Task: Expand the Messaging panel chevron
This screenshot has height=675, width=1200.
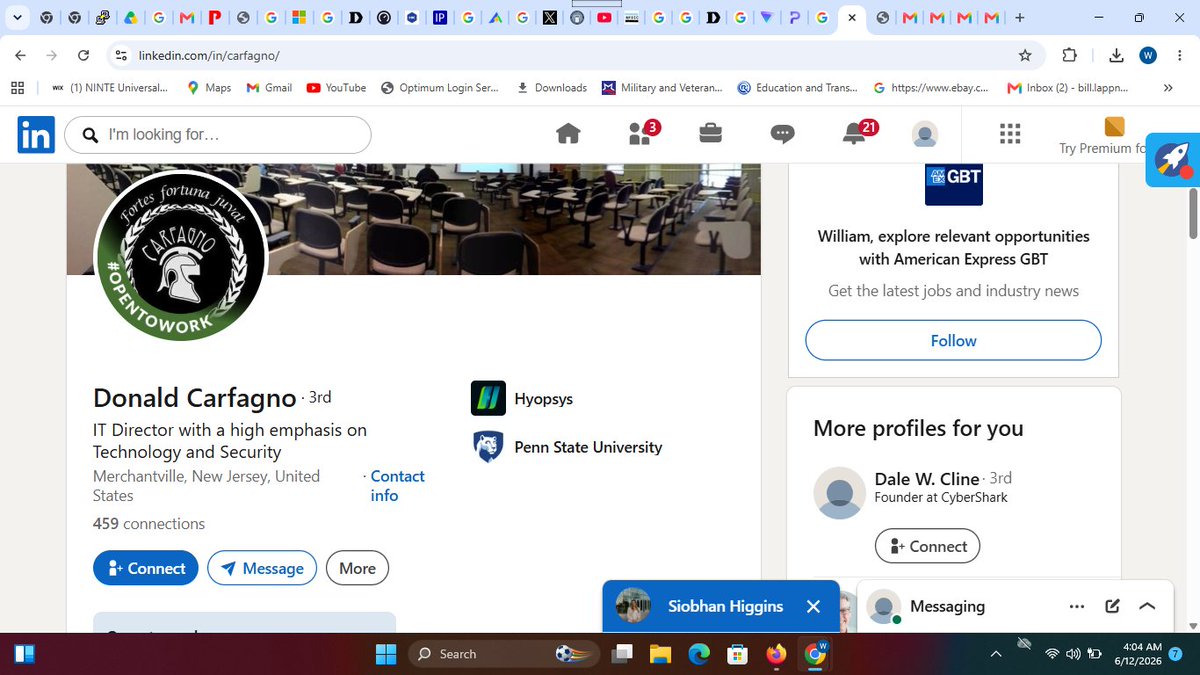Action: [1147, 606]
